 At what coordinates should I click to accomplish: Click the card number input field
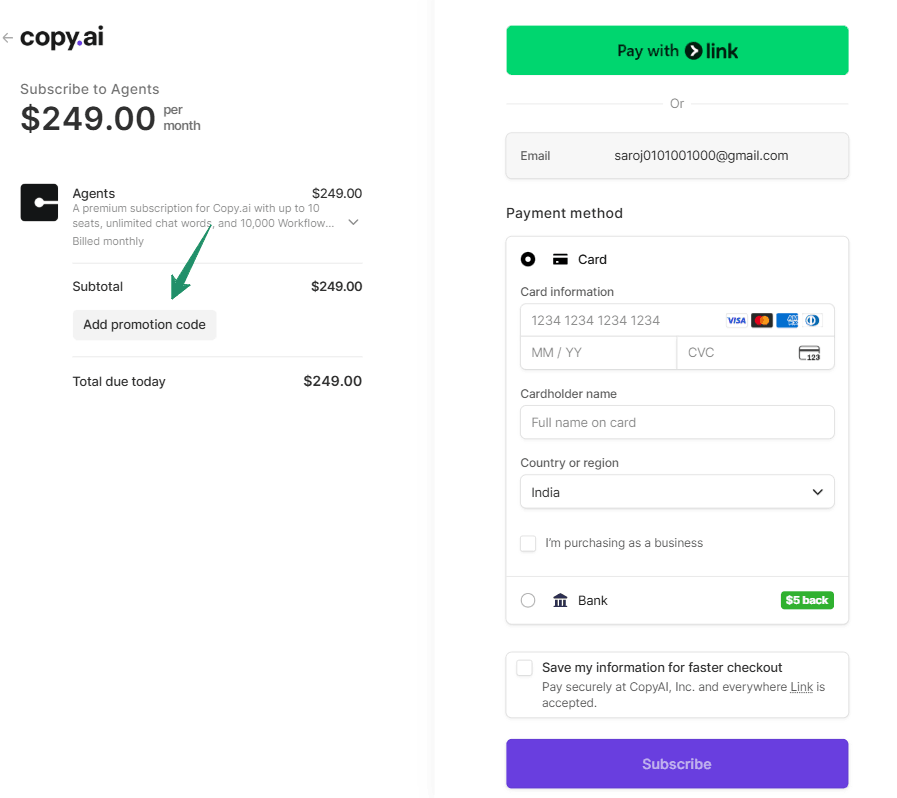(620, 320)
